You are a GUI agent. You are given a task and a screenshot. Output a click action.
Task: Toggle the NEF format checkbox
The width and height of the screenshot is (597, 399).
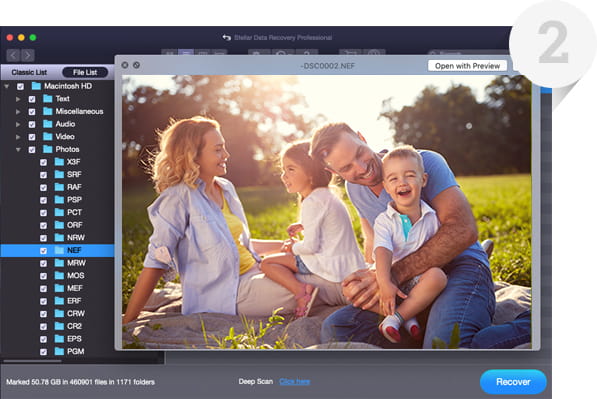point(43,251)
